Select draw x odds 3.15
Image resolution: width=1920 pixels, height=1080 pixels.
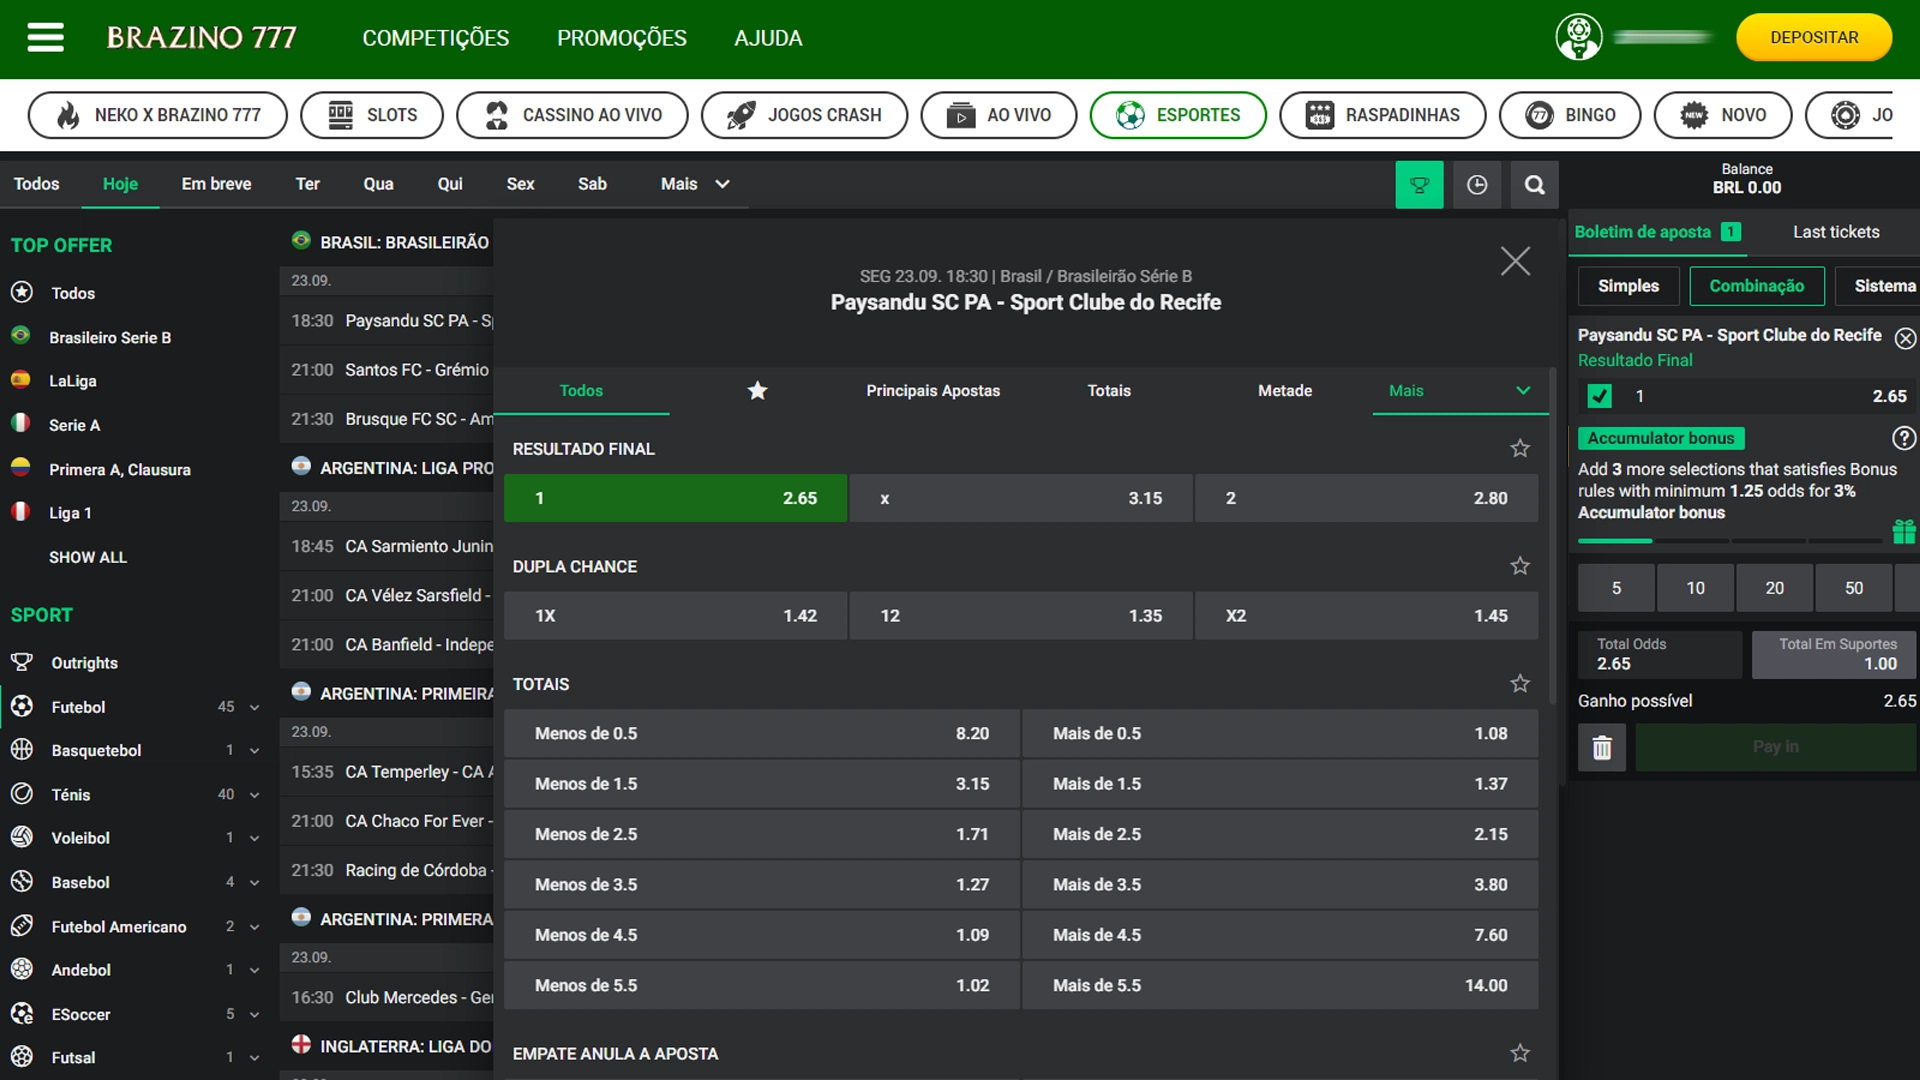[x=1021, y=498]
